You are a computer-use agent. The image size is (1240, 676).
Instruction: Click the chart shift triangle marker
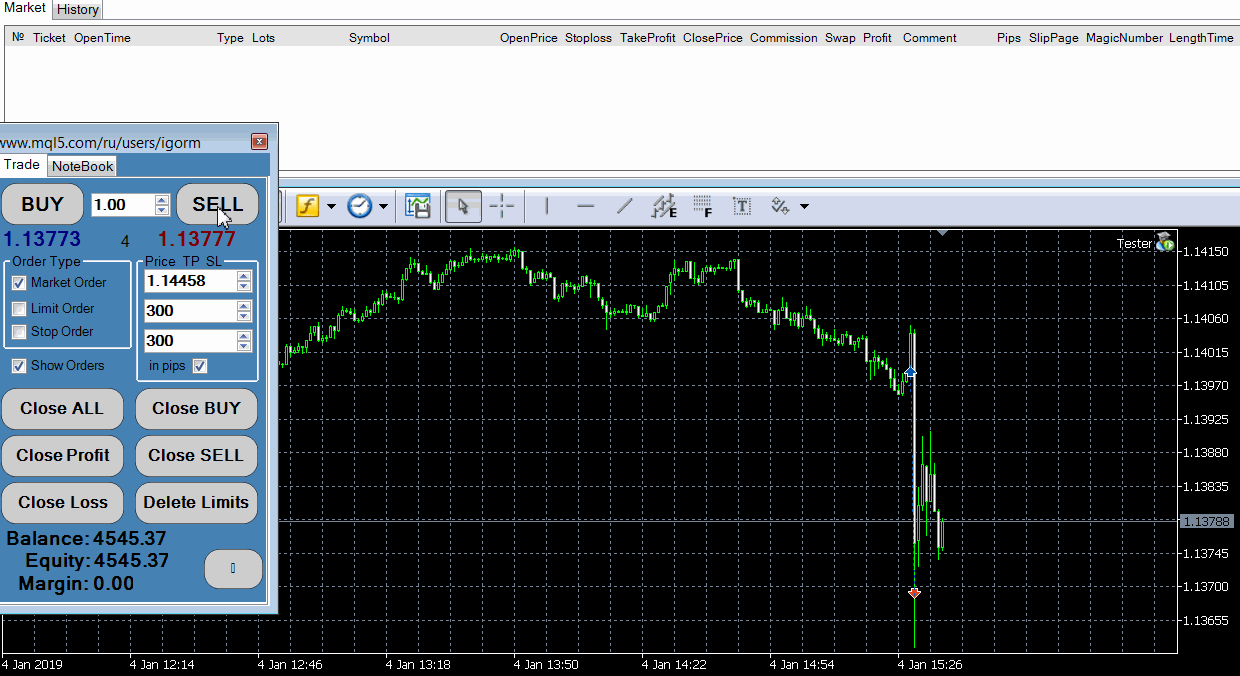(x=942, y=232)
